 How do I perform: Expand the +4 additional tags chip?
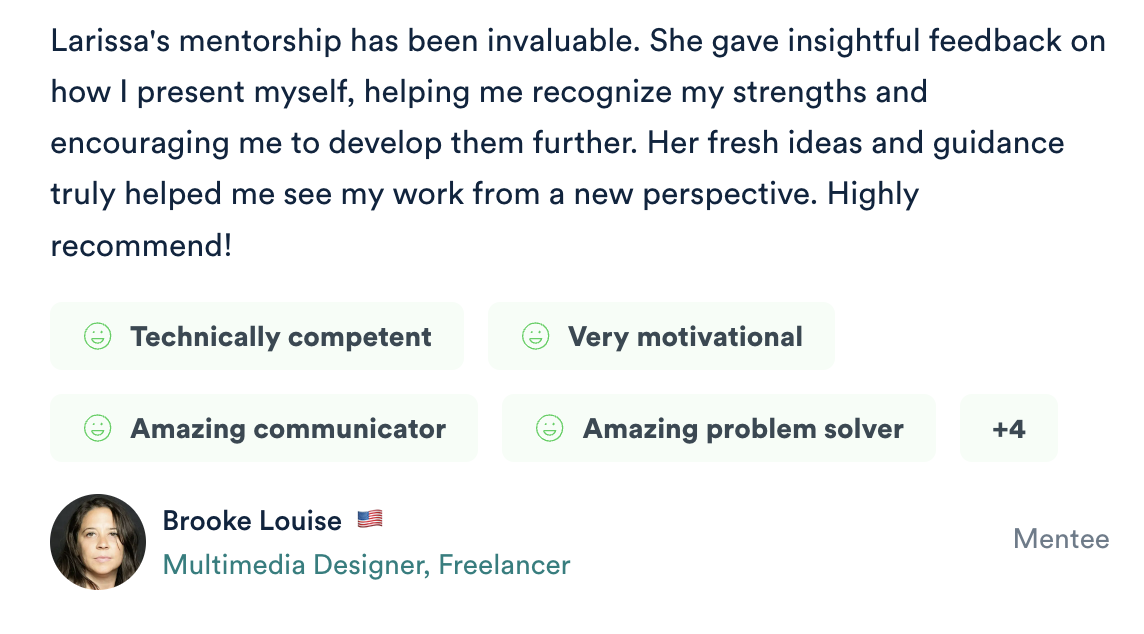pos(1008,429)
